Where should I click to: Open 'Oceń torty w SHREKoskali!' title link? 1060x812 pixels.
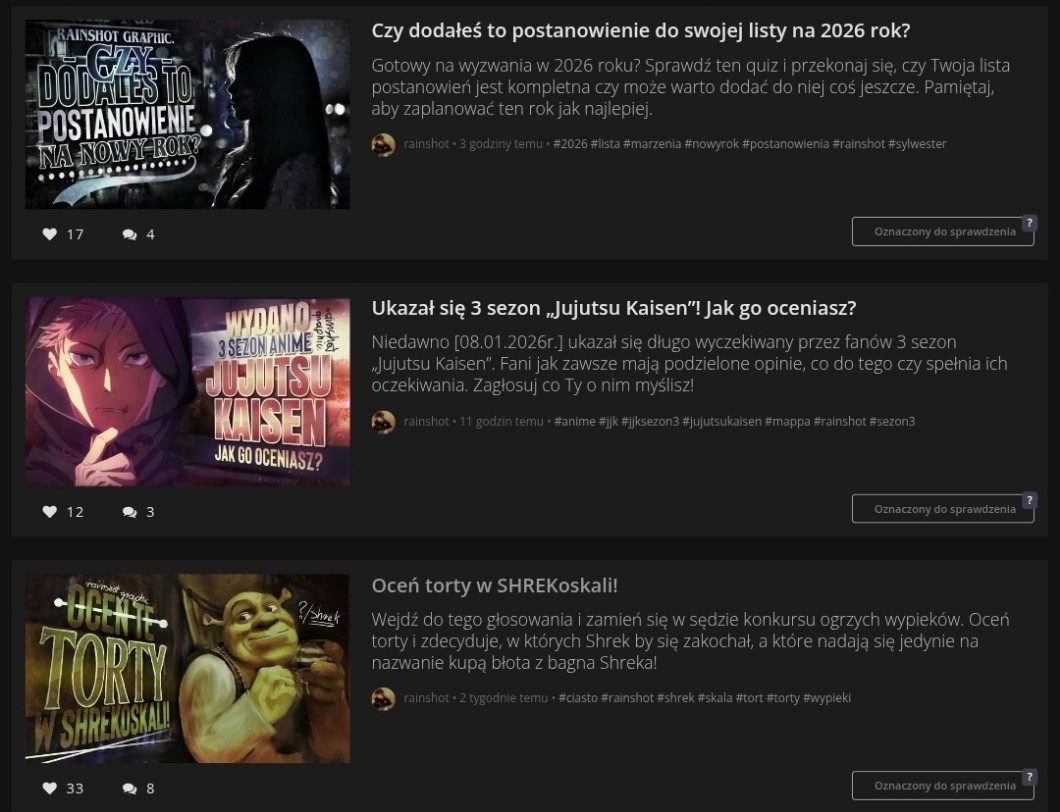pyautogui.click(x=495, y=586)
